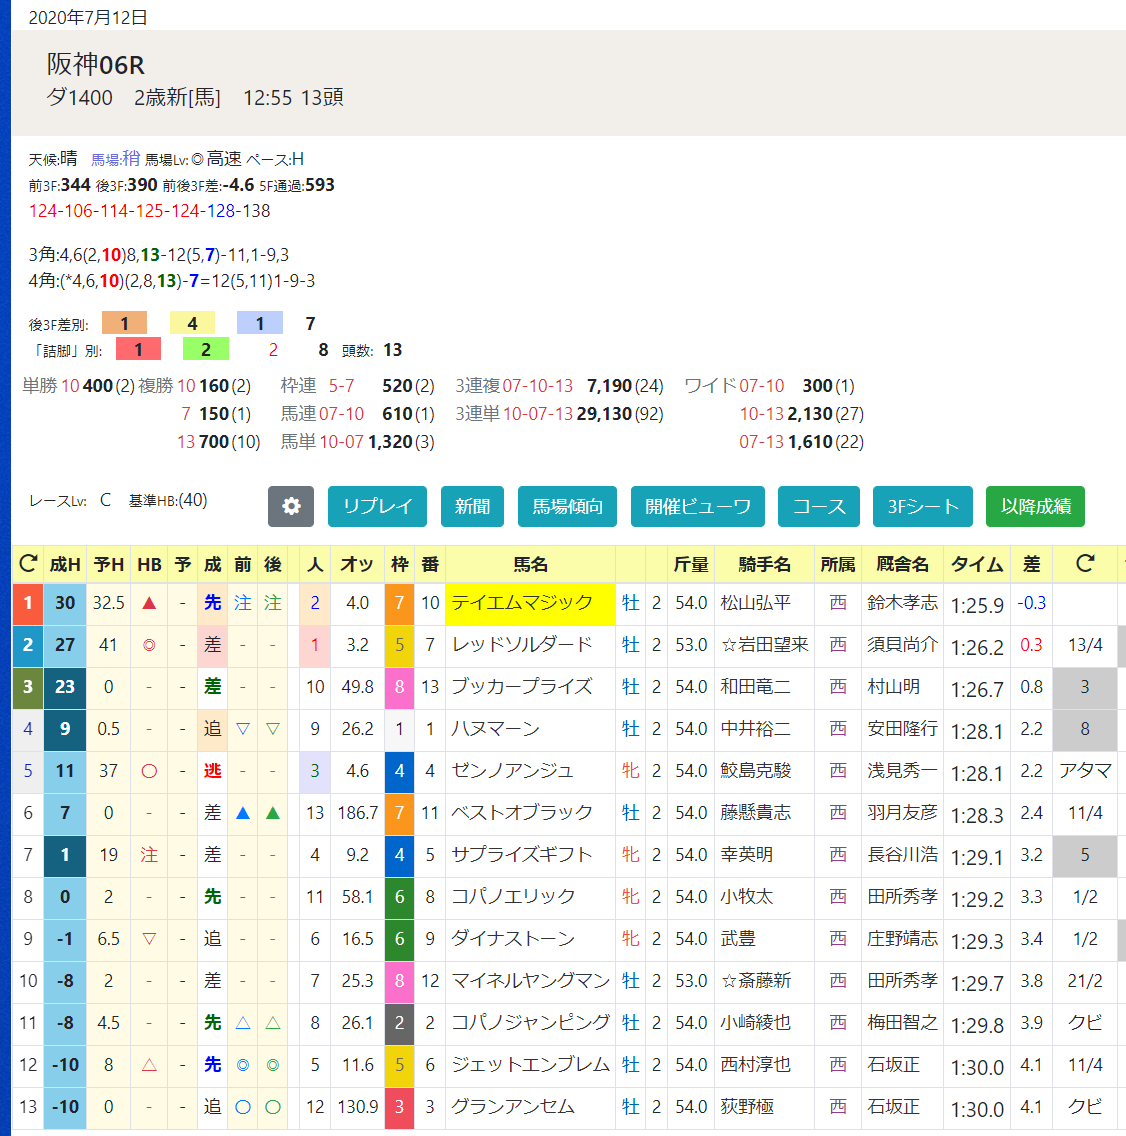Viewport: 1126px width, 1136px height.
Task: Click lap time text 124-106-114-125-124-128-138
Action: (x=149, y=211)
